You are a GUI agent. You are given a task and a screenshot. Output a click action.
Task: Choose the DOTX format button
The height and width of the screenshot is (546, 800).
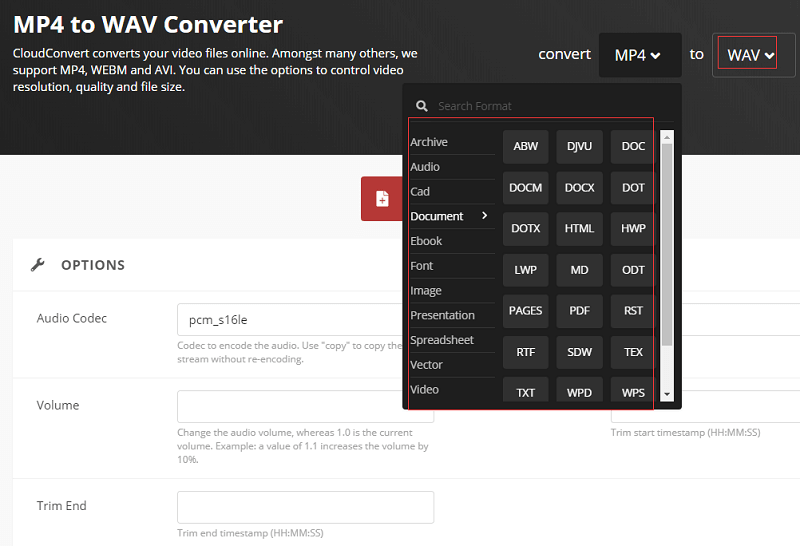click(x=526, y=229)
